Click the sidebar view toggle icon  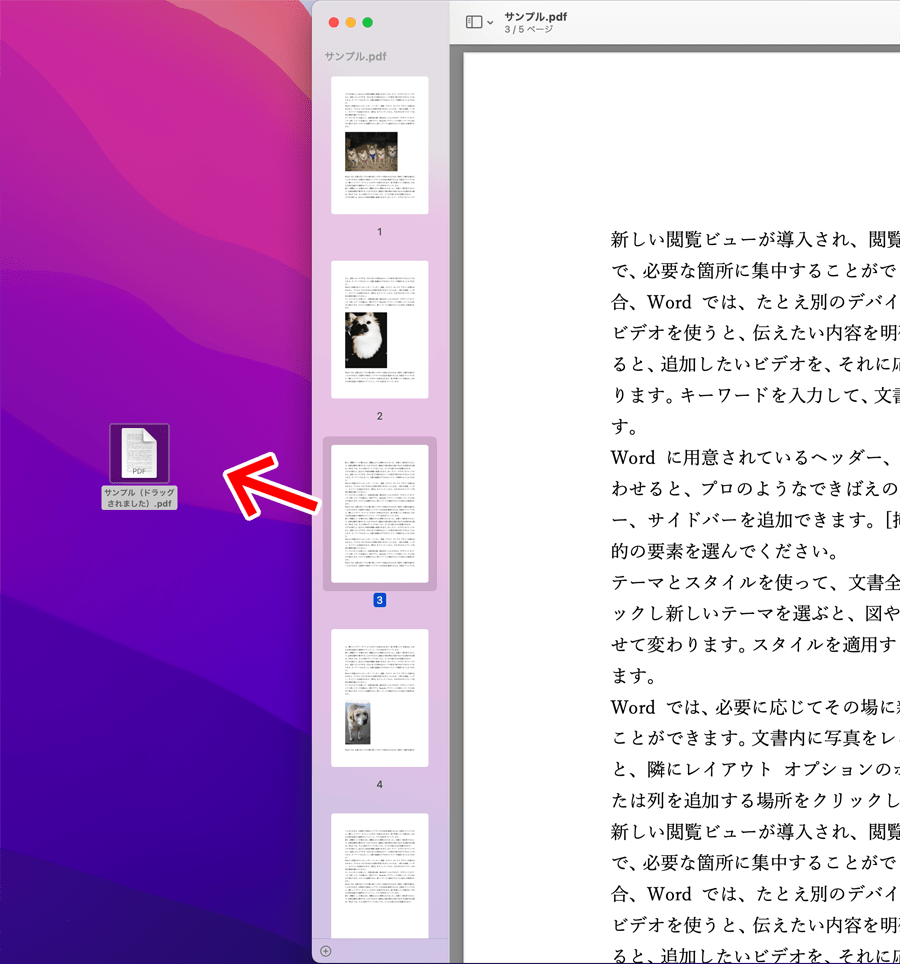pyautogui.click(x=474, y=22)
